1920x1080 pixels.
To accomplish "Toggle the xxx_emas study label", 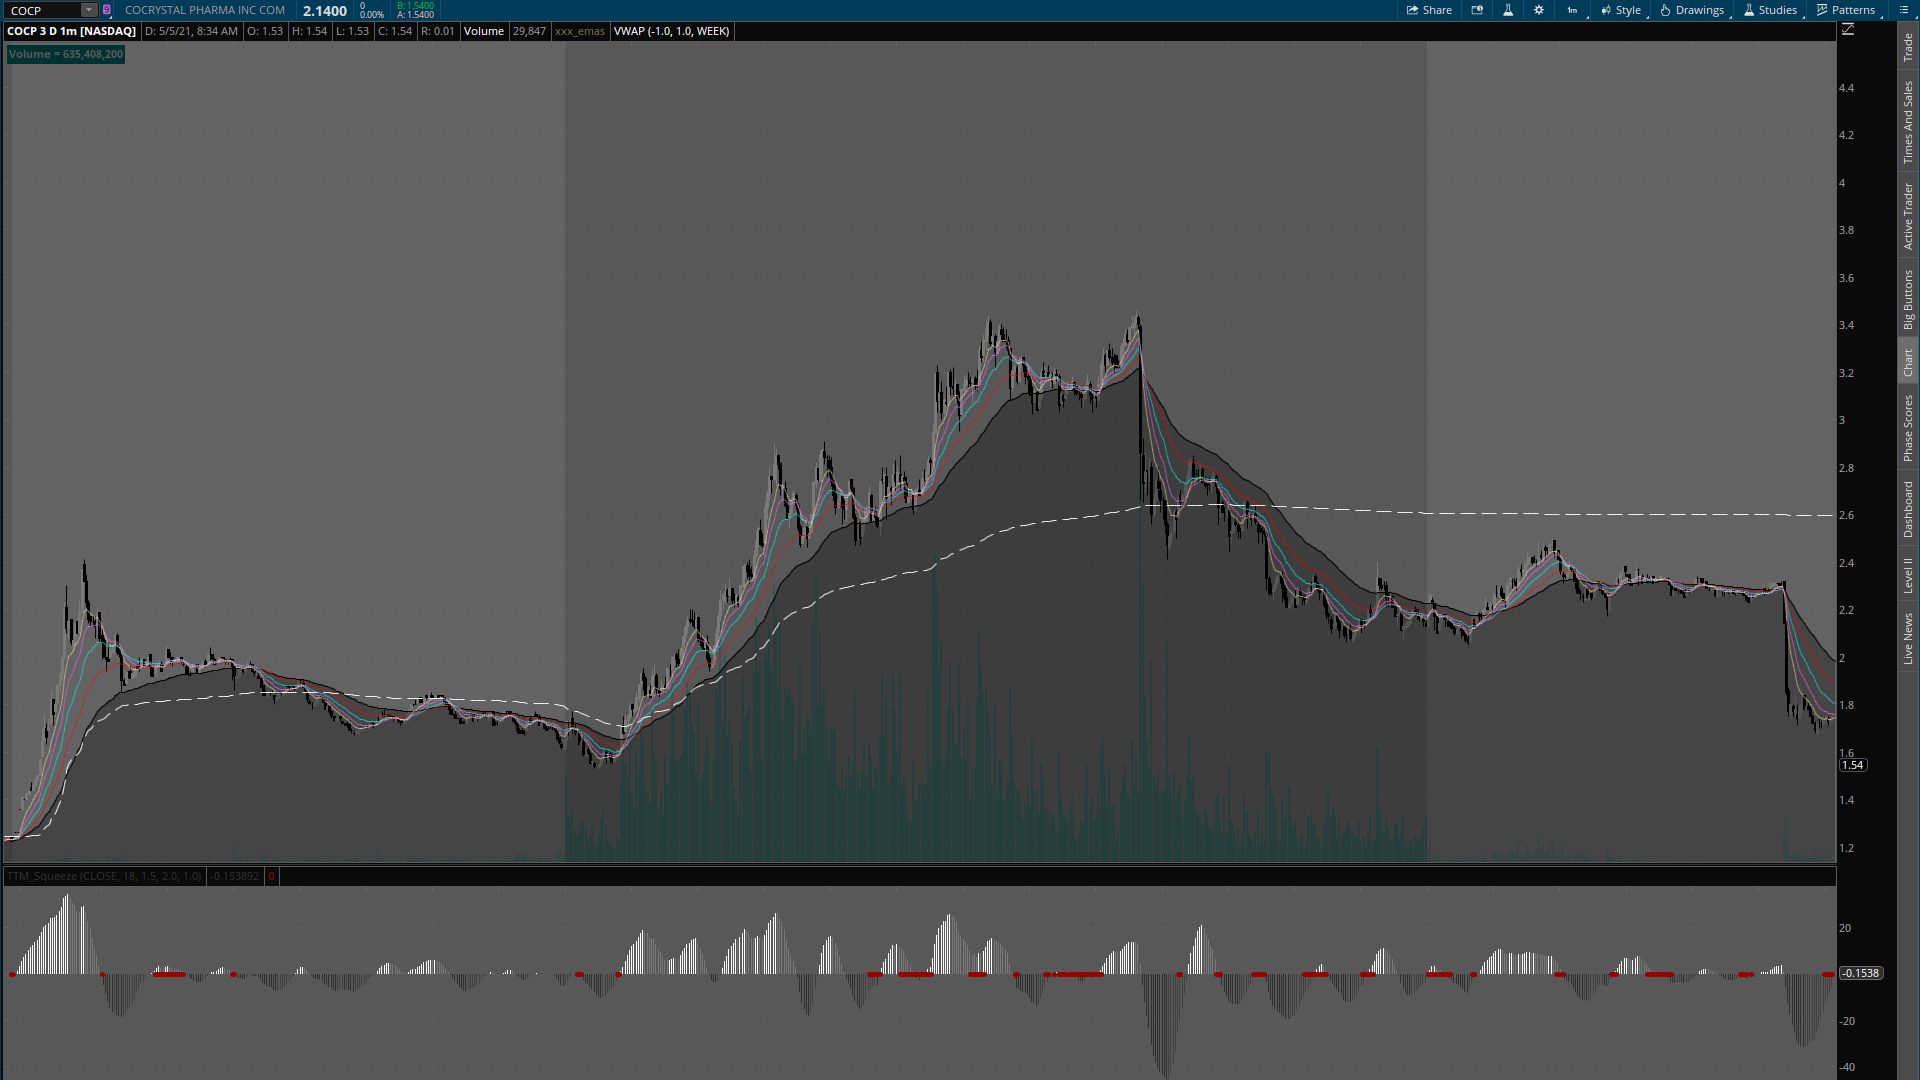I will tap(580, 31).
